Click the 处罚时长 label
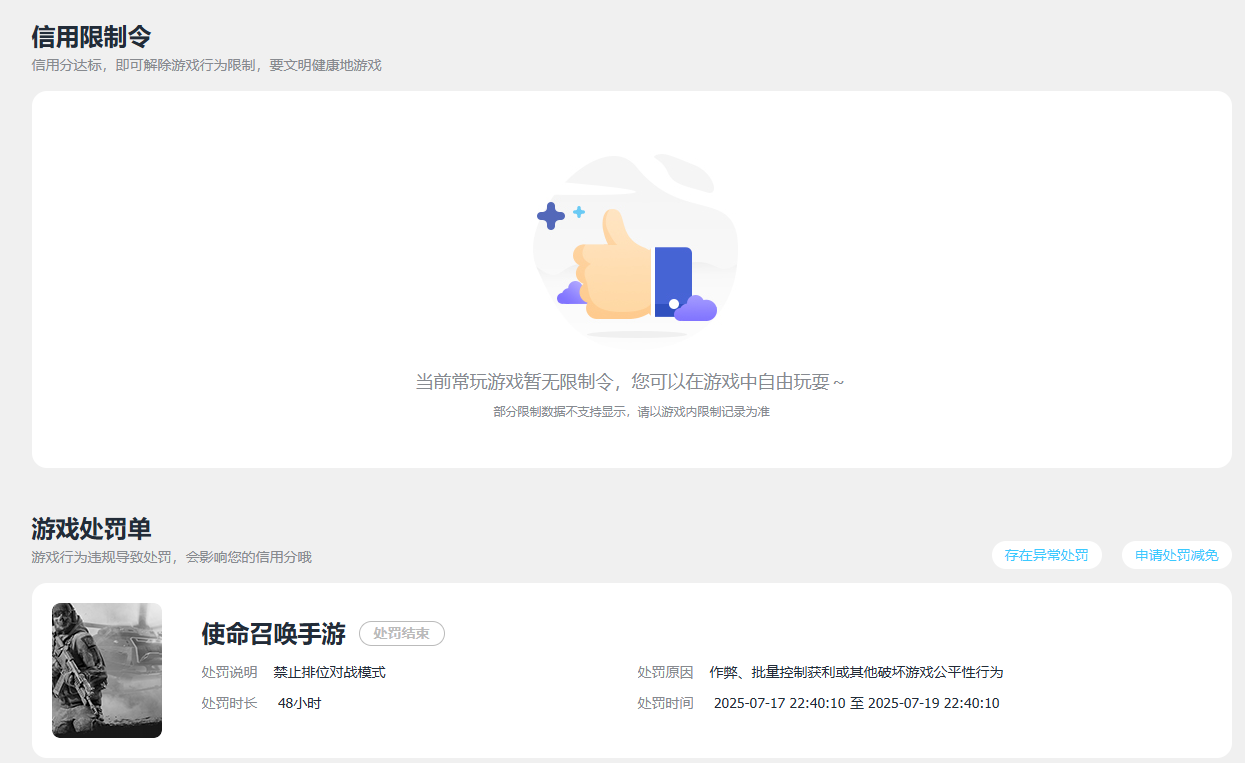This screenshot has height=763, width=1245. tap(229, 703)
